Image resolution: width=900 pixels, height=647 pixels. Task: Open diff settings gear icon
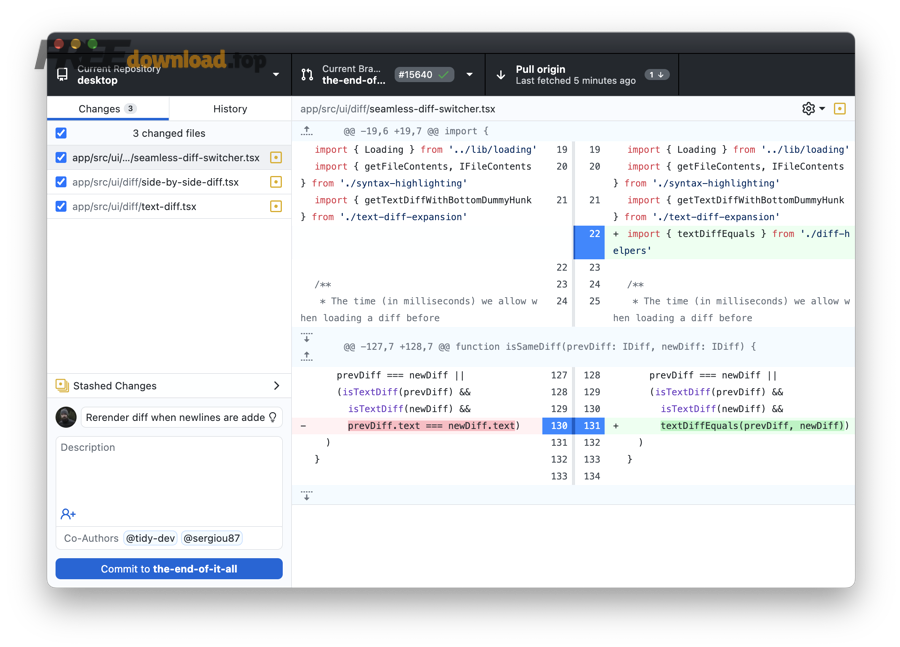point(809,109)
